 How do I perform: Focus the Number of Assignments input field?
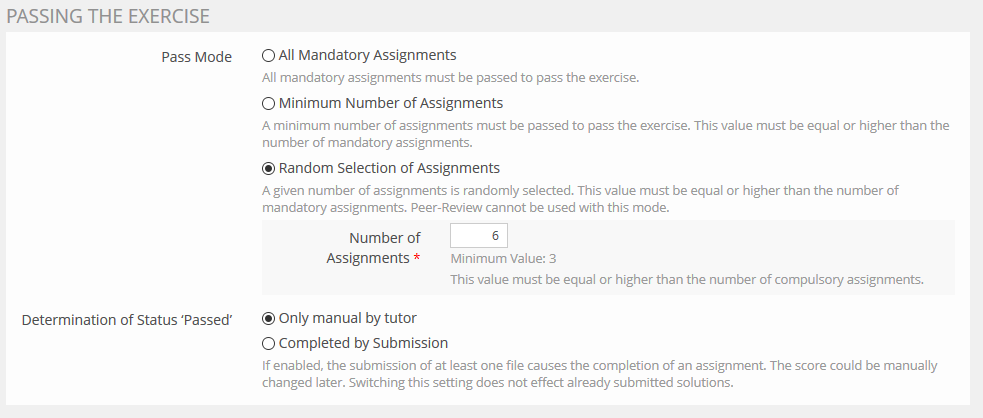pyautogui.click(x=479, y=235)
